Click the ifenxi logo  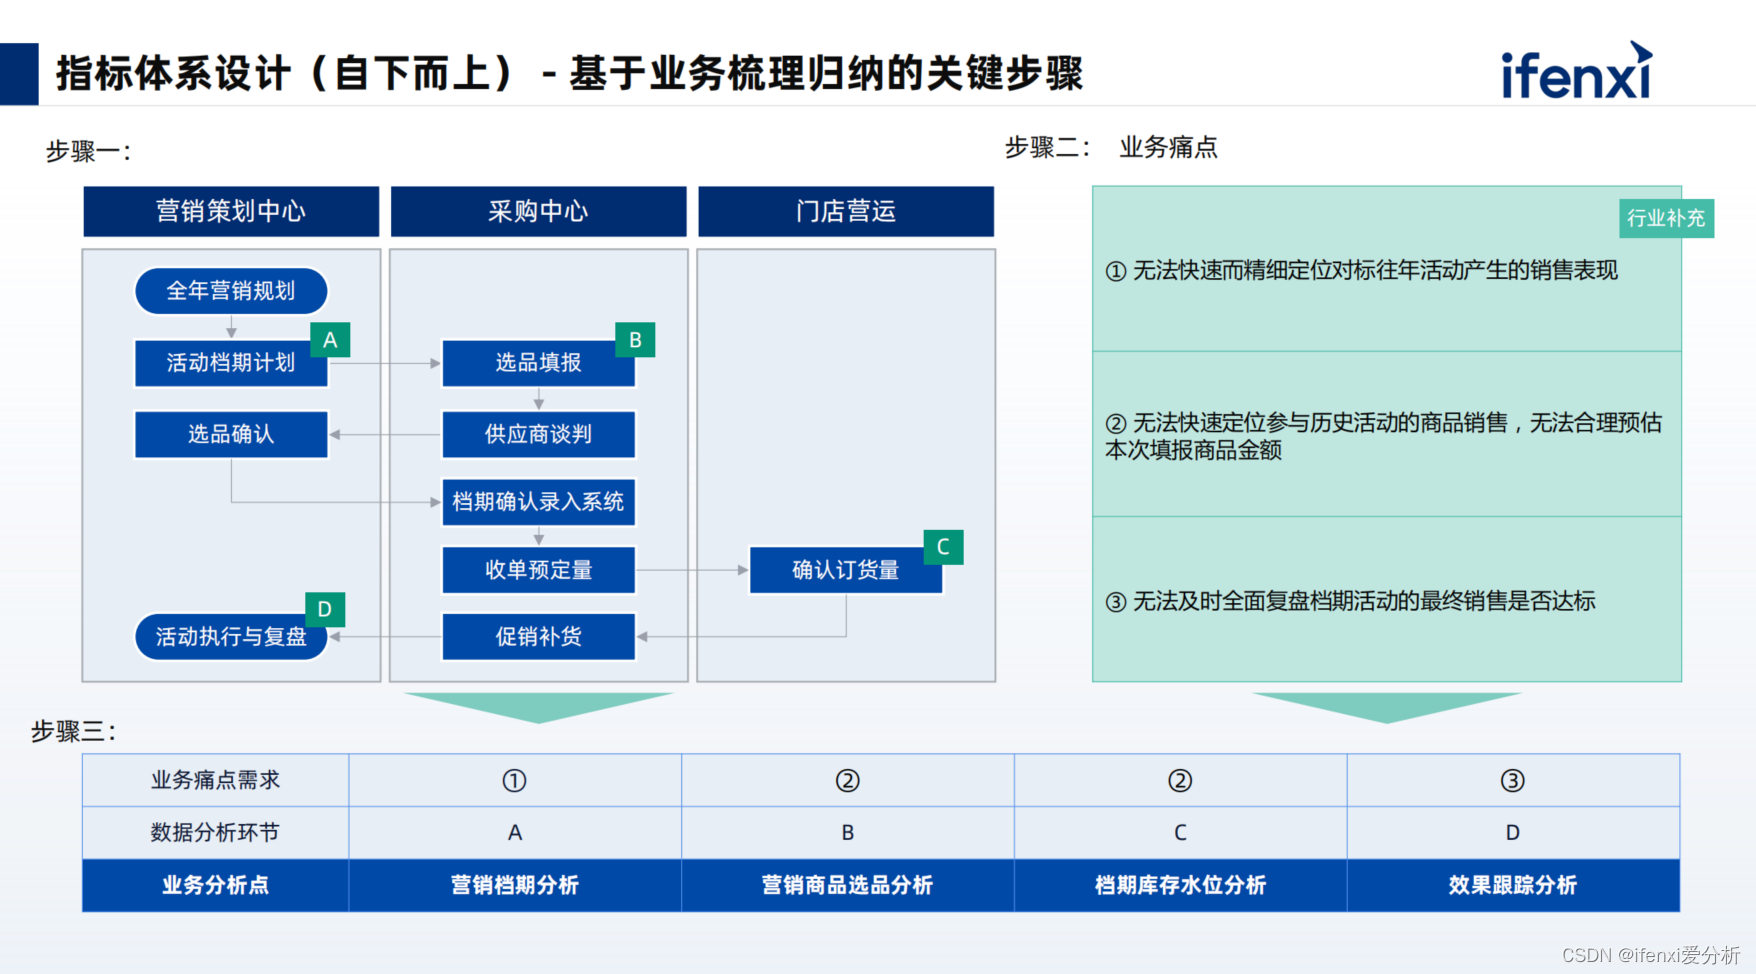click(x=1576, y=71)
